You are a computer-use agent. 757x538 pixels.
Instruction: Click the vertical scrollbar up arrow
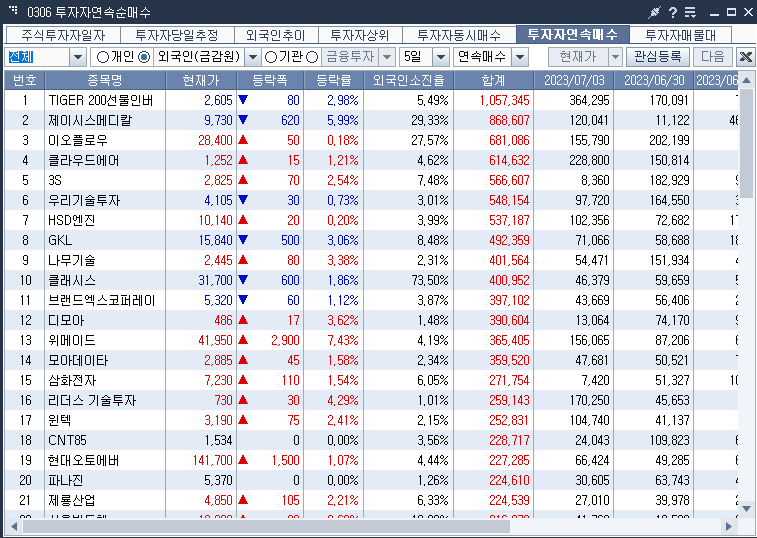746,80
